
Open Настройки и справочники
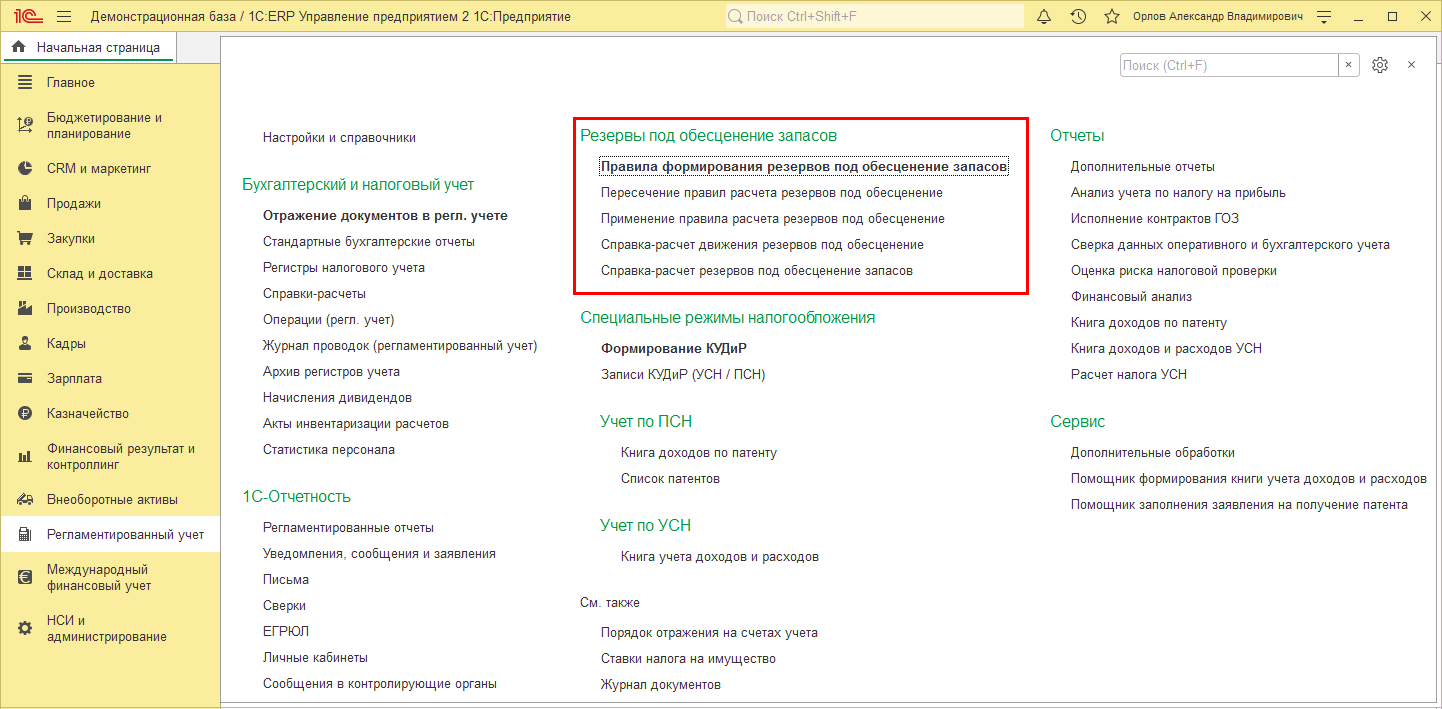(x=339, y=138)
